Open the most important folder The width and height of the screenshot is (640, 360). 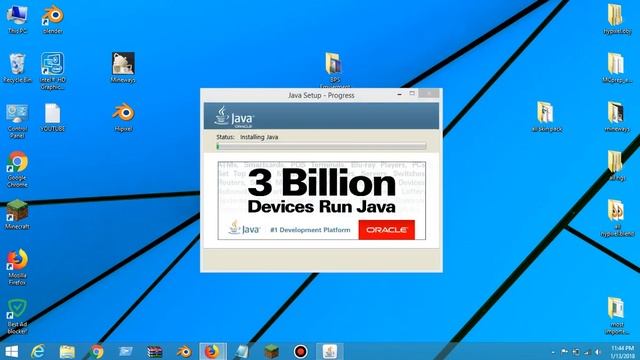[617, 316]
